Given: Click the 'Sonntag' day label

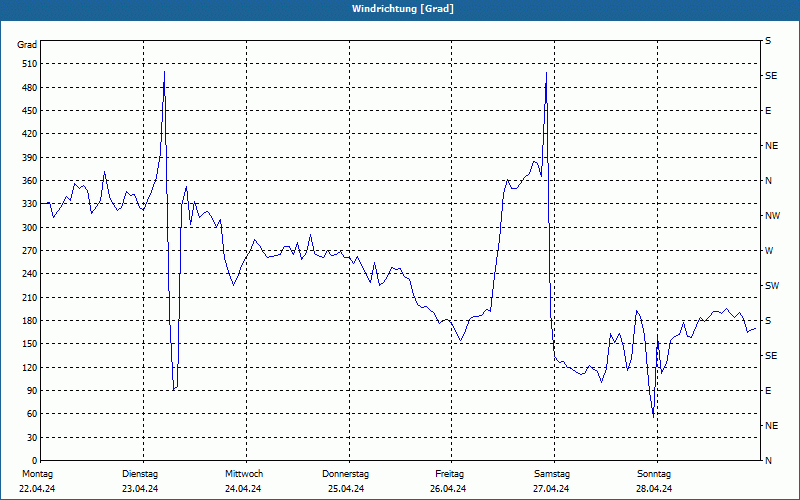Looking at the screenshot, I should [654, 474].
